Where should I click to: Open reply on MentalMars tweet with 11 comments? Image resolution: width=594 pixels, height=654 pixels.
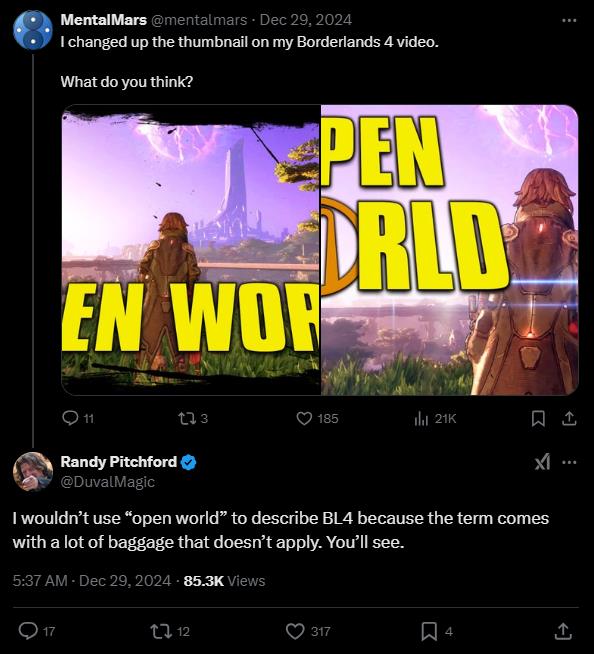coord(78,418)
